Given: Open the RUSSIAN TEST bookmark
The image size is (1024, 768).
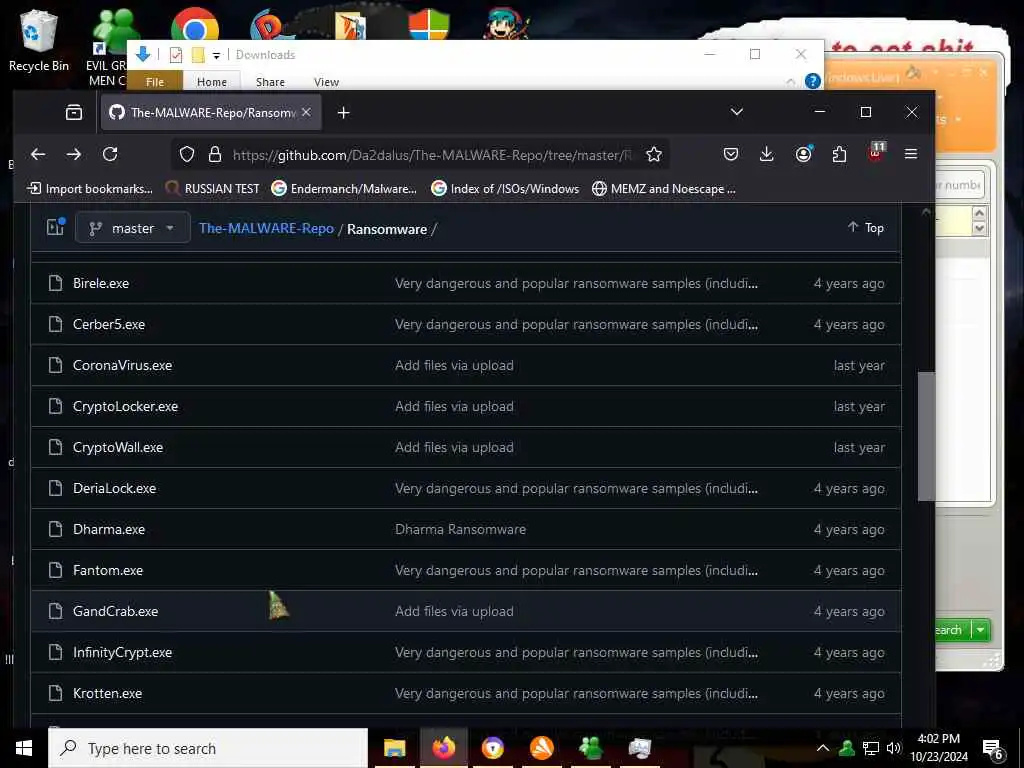Looking at the screenshot, I should point(212,189).
